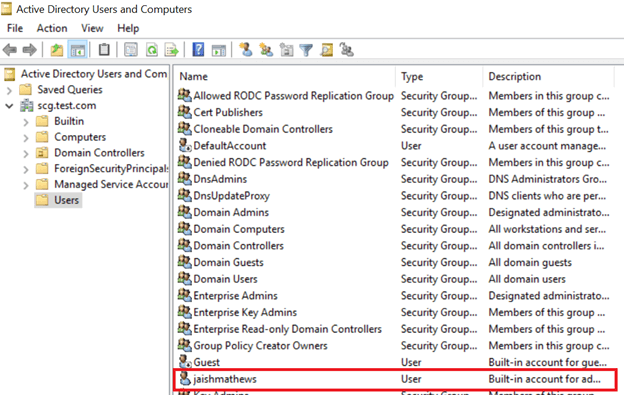Select the Enterprise Admins group
The width and height of the screenshot is (624, 395).
[235, 296]
